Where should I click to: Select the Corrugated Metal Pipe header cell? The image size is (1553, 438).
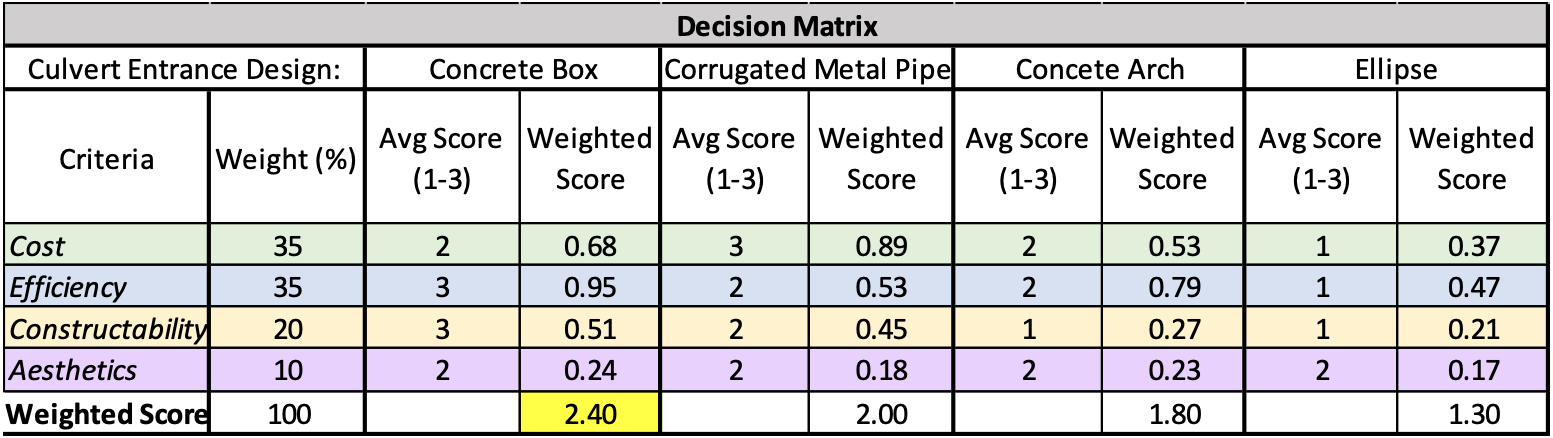(806, 69)
